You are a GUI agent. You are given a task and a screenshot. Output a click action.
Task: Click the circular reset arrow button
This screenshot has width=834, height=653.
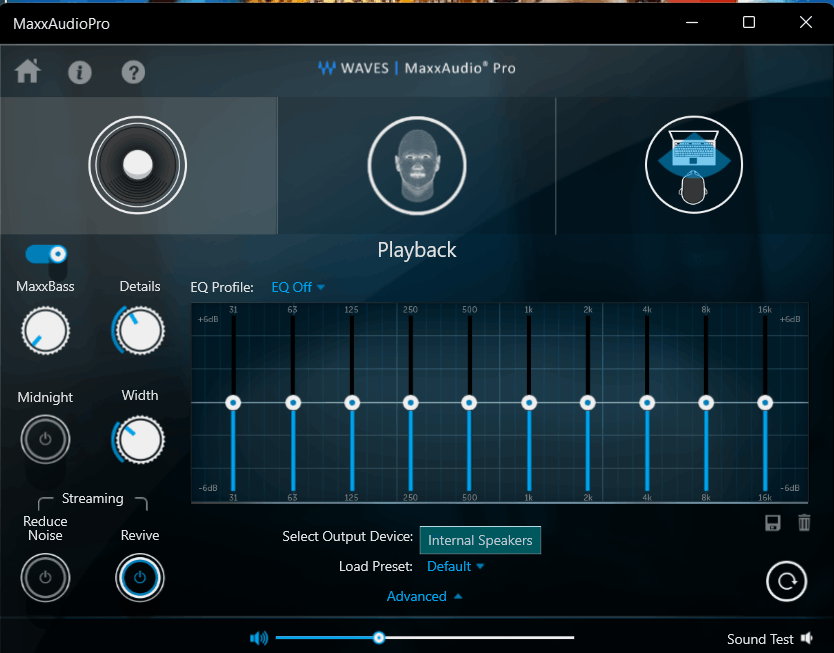pos(786,581)
